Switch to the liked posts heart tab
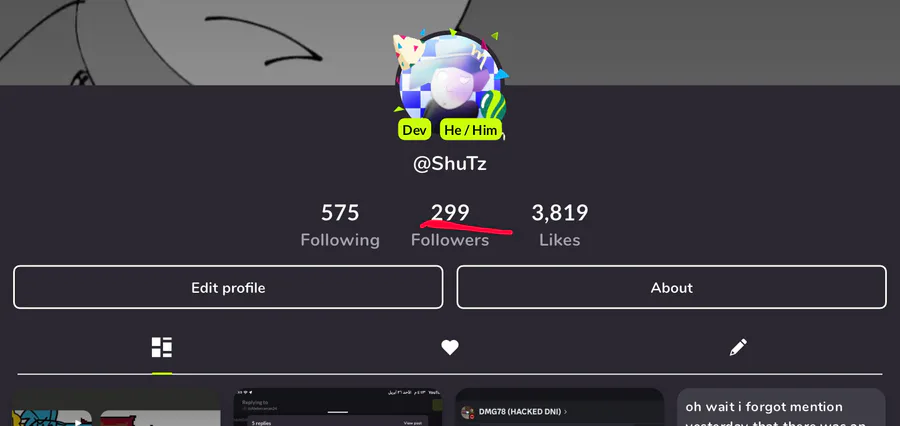 point(450,347)
